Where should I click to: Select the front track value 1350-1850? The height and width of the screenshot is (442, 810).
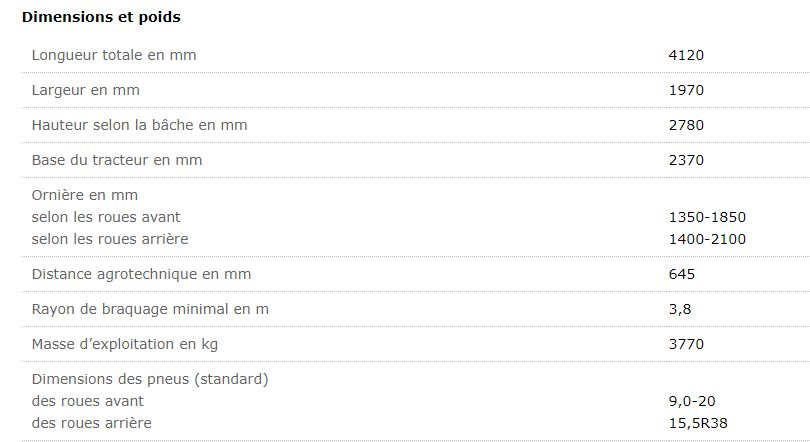pyautogui.click(x=707, y=217)
